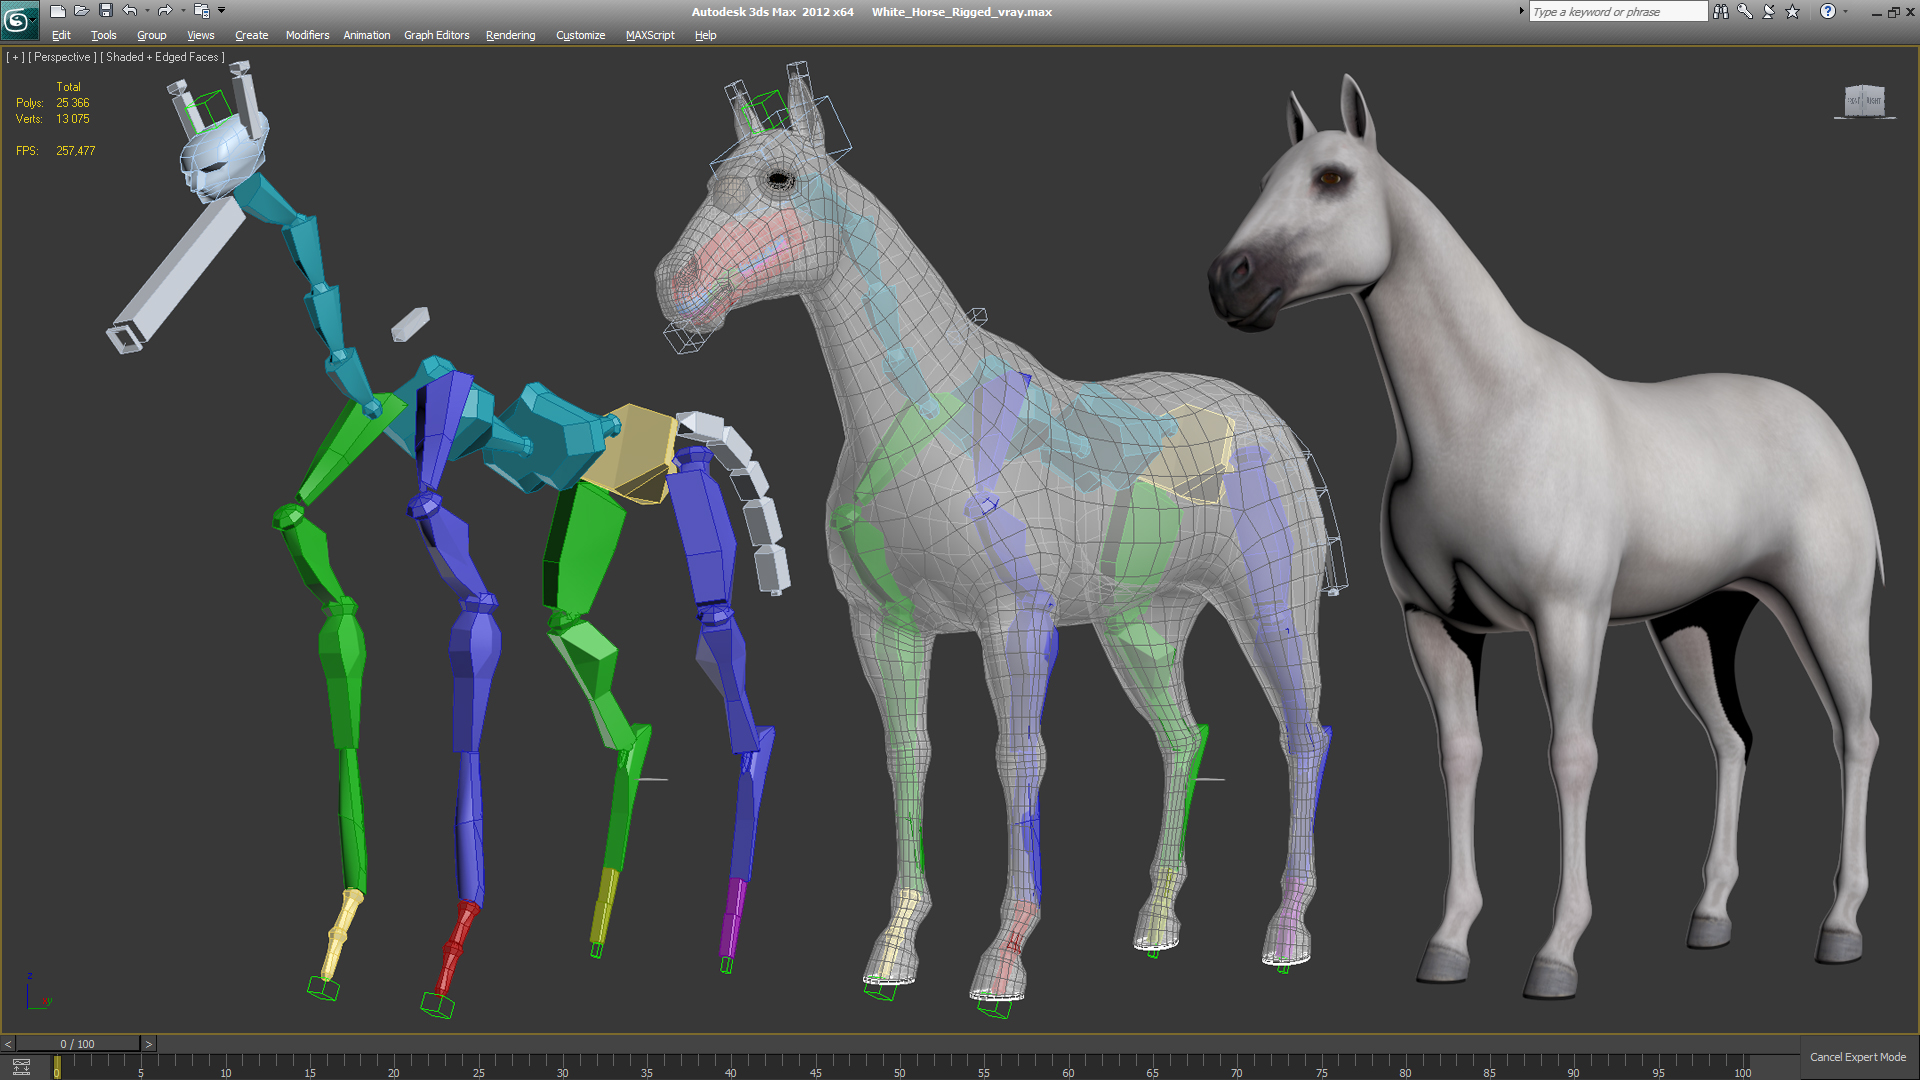
Task: Click the viewport [+] general menu label
Action: 15,57
